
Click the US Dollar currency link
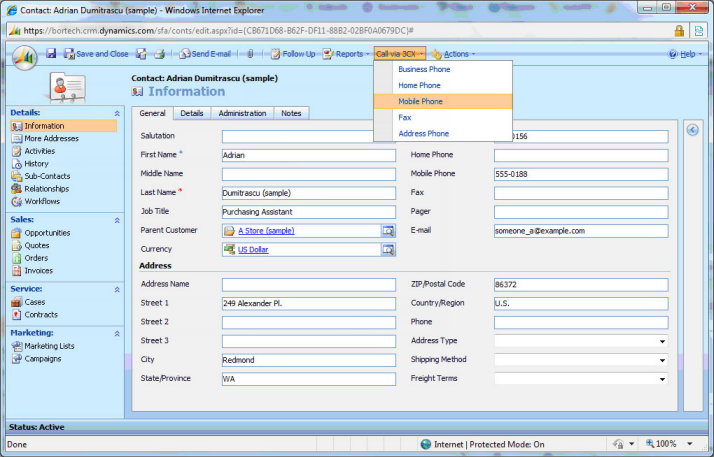pos(253,249)
